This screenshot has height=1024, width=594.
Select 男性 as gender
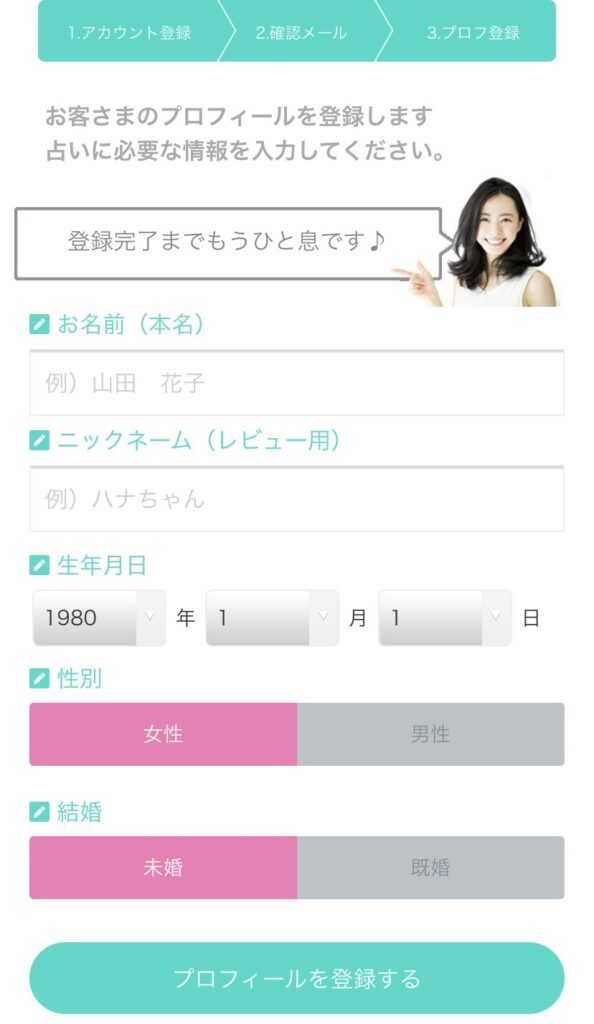[x=431, y=734]
